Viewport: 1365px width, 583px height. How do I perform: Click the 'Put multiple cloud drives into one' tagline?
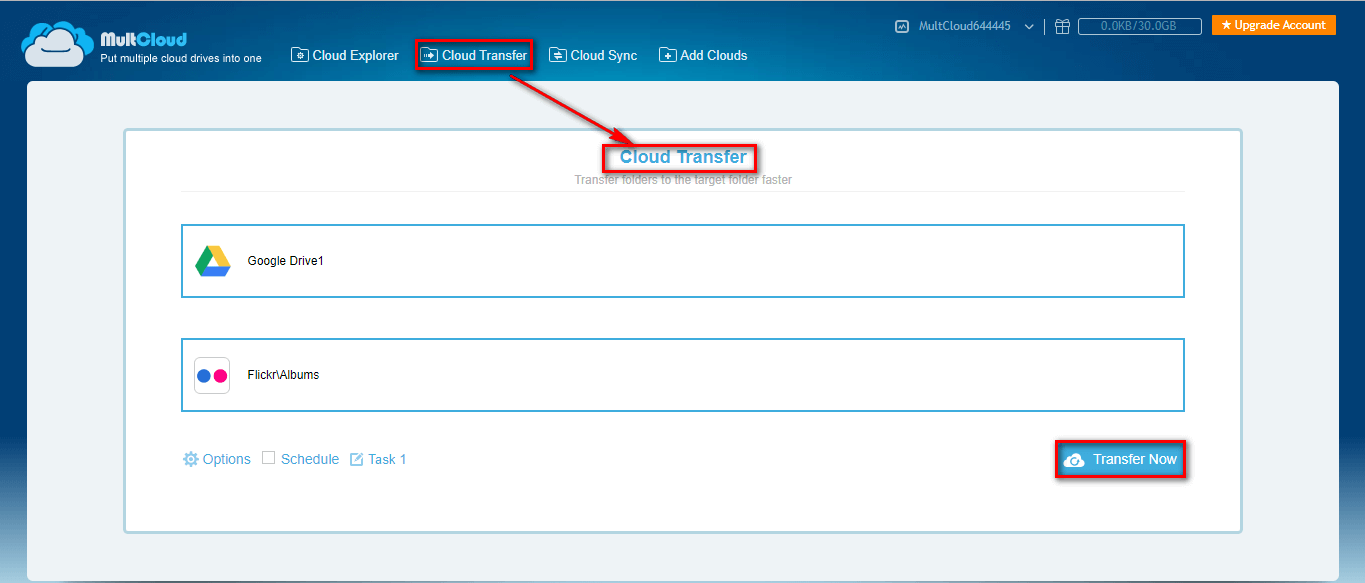click(x=181, y=58)
